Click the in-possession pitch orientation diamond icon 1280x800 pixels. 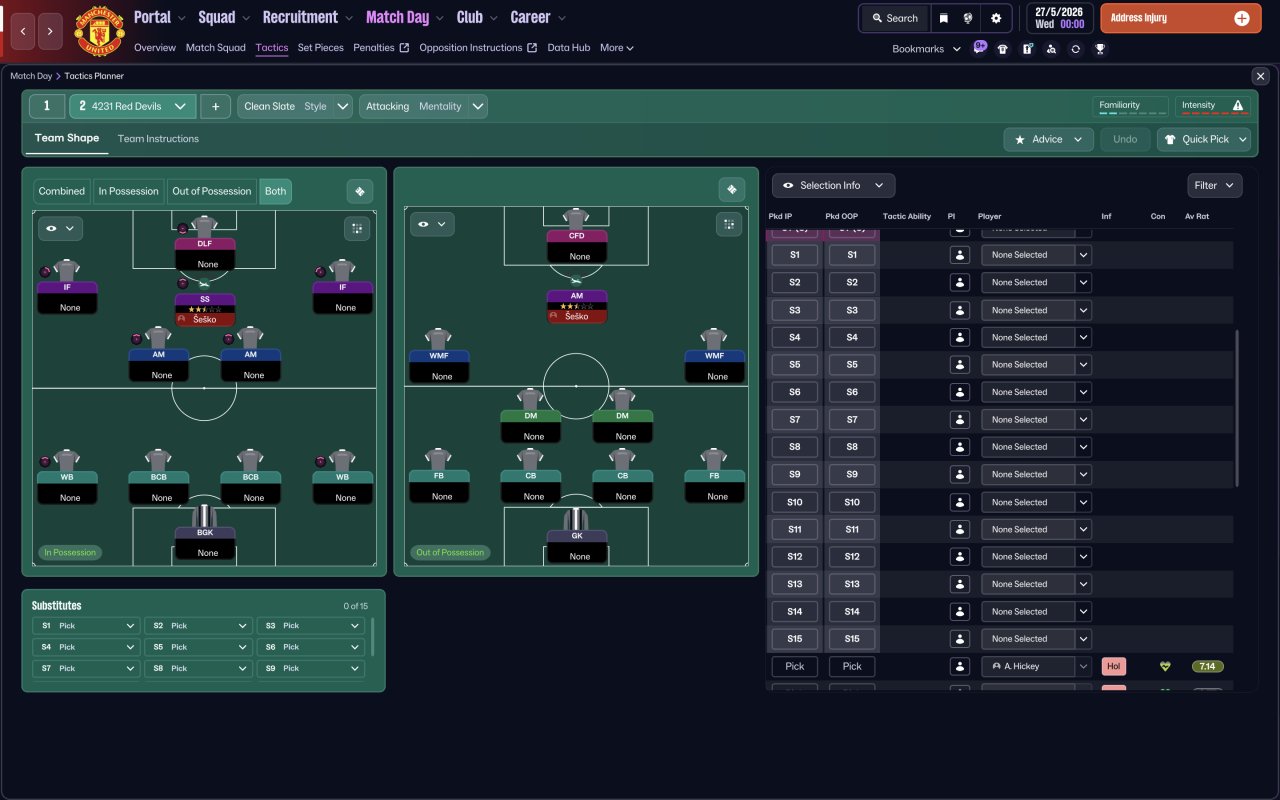pos(359,191)
